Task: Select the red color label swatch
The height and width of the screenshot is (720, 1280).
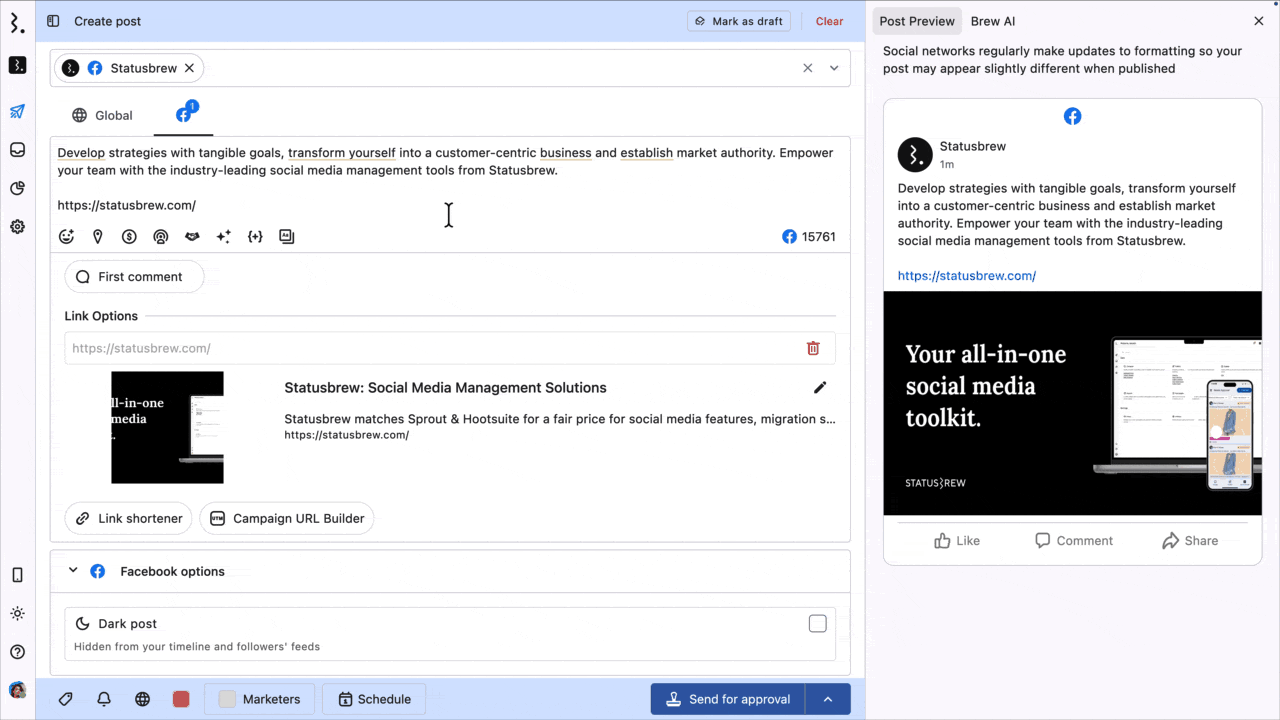Action: point(181,699)
